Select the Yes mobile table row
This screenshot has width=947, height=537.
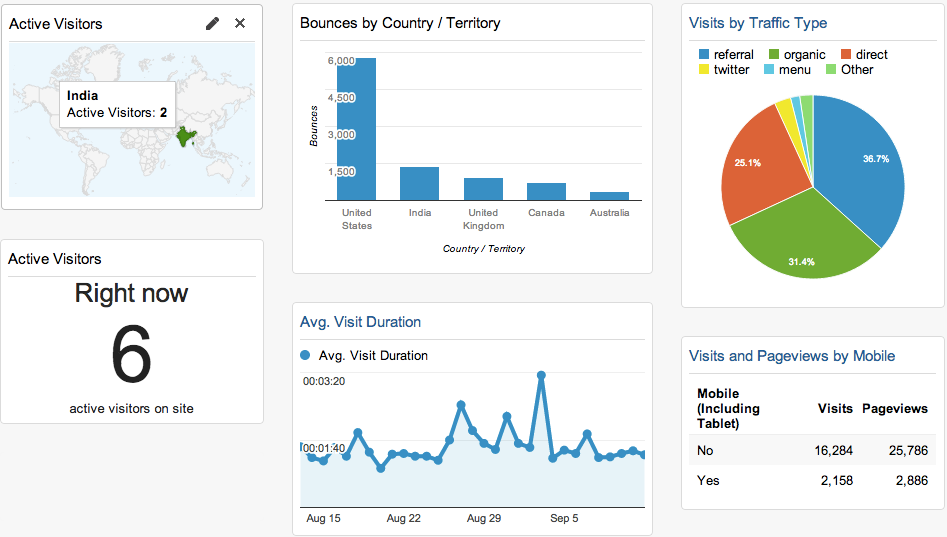[812, 480]
